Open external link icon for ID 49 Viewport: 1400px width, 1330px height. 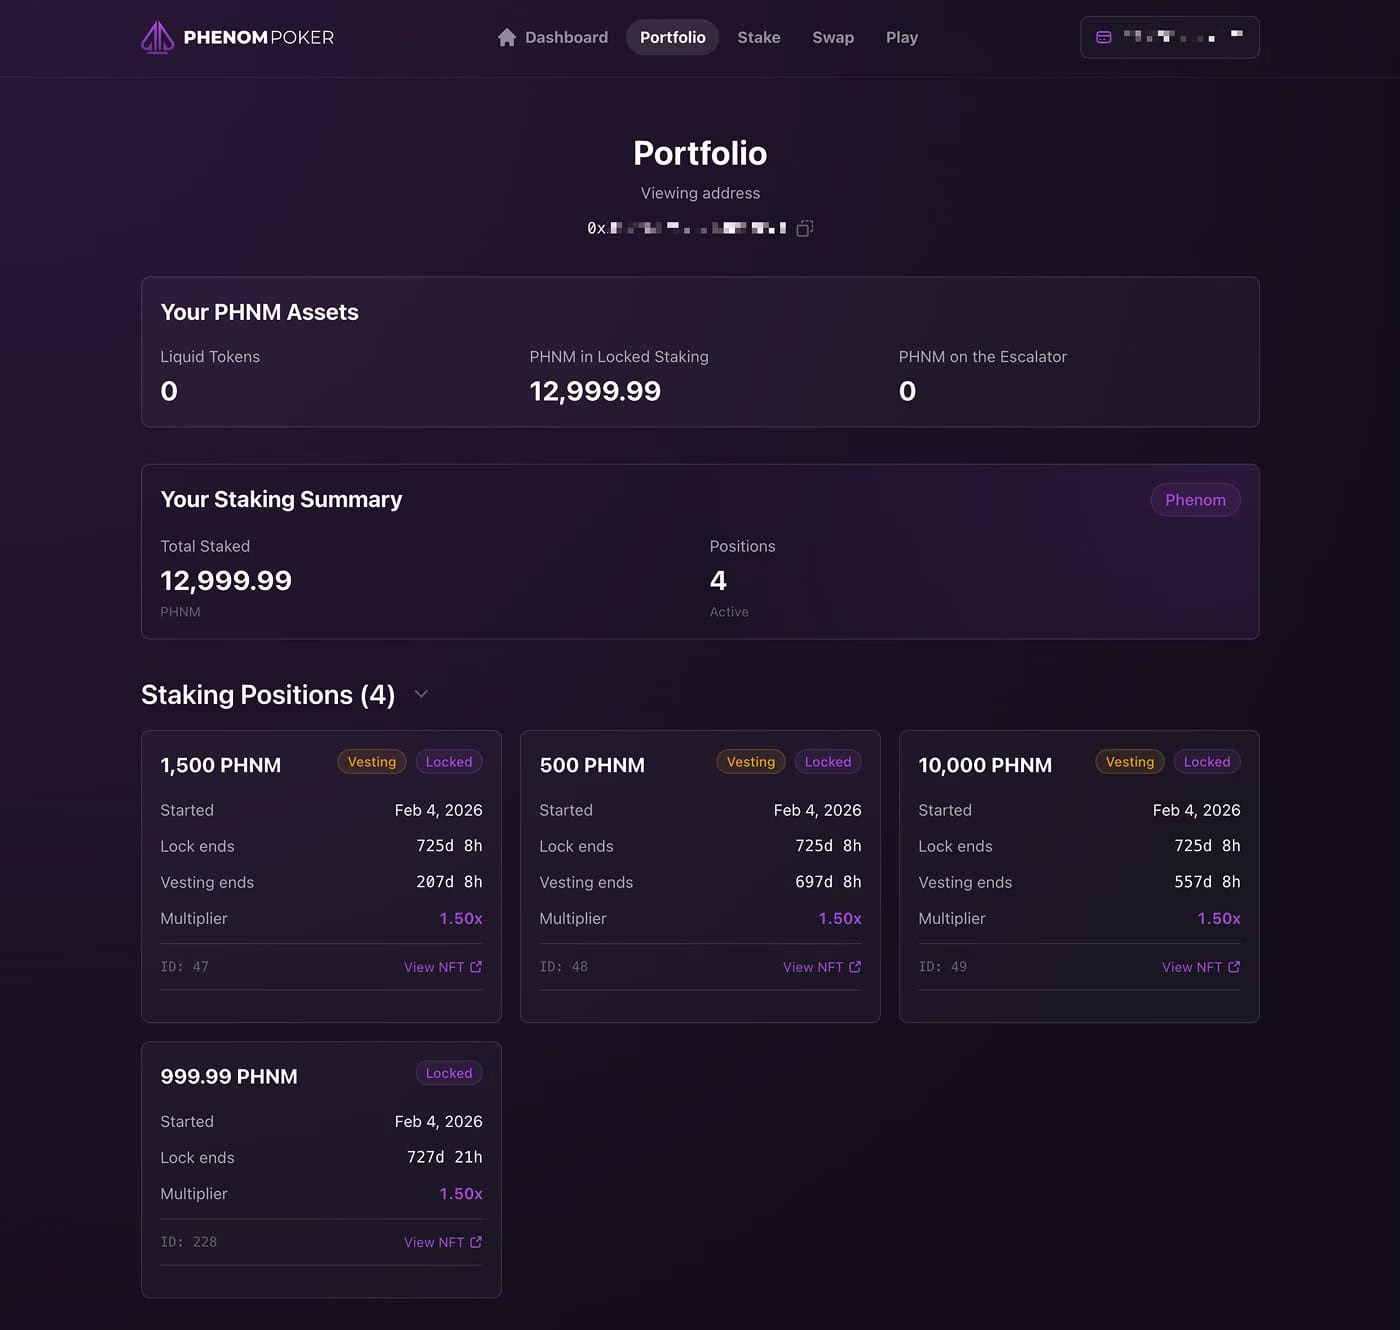1234,967
